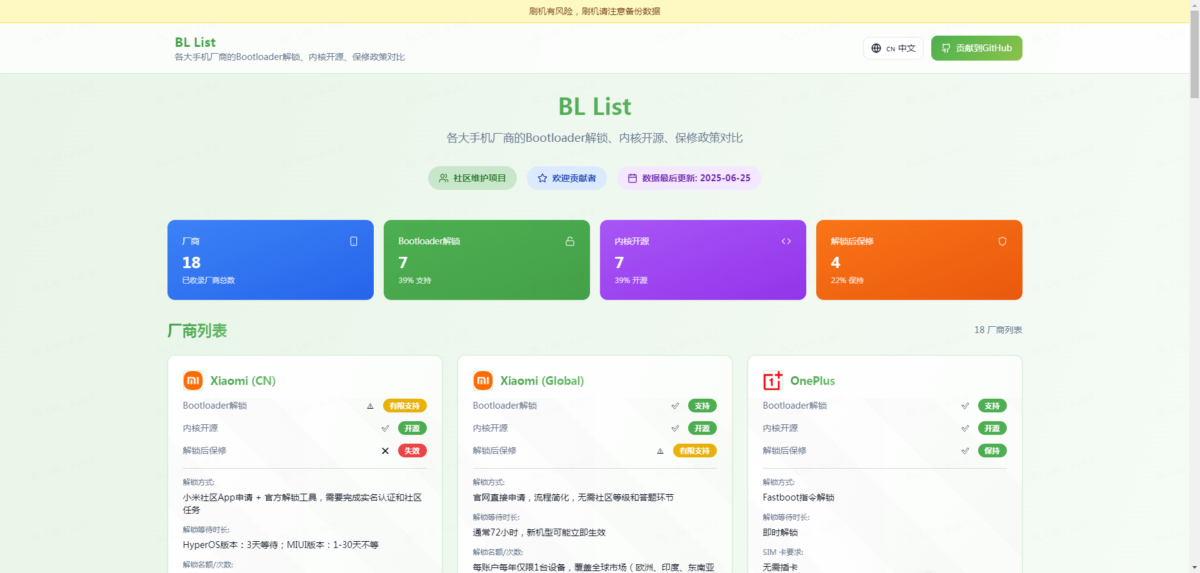Click the blue 厂商 18 stat card

pyautogui.click(x=270, y=260)
